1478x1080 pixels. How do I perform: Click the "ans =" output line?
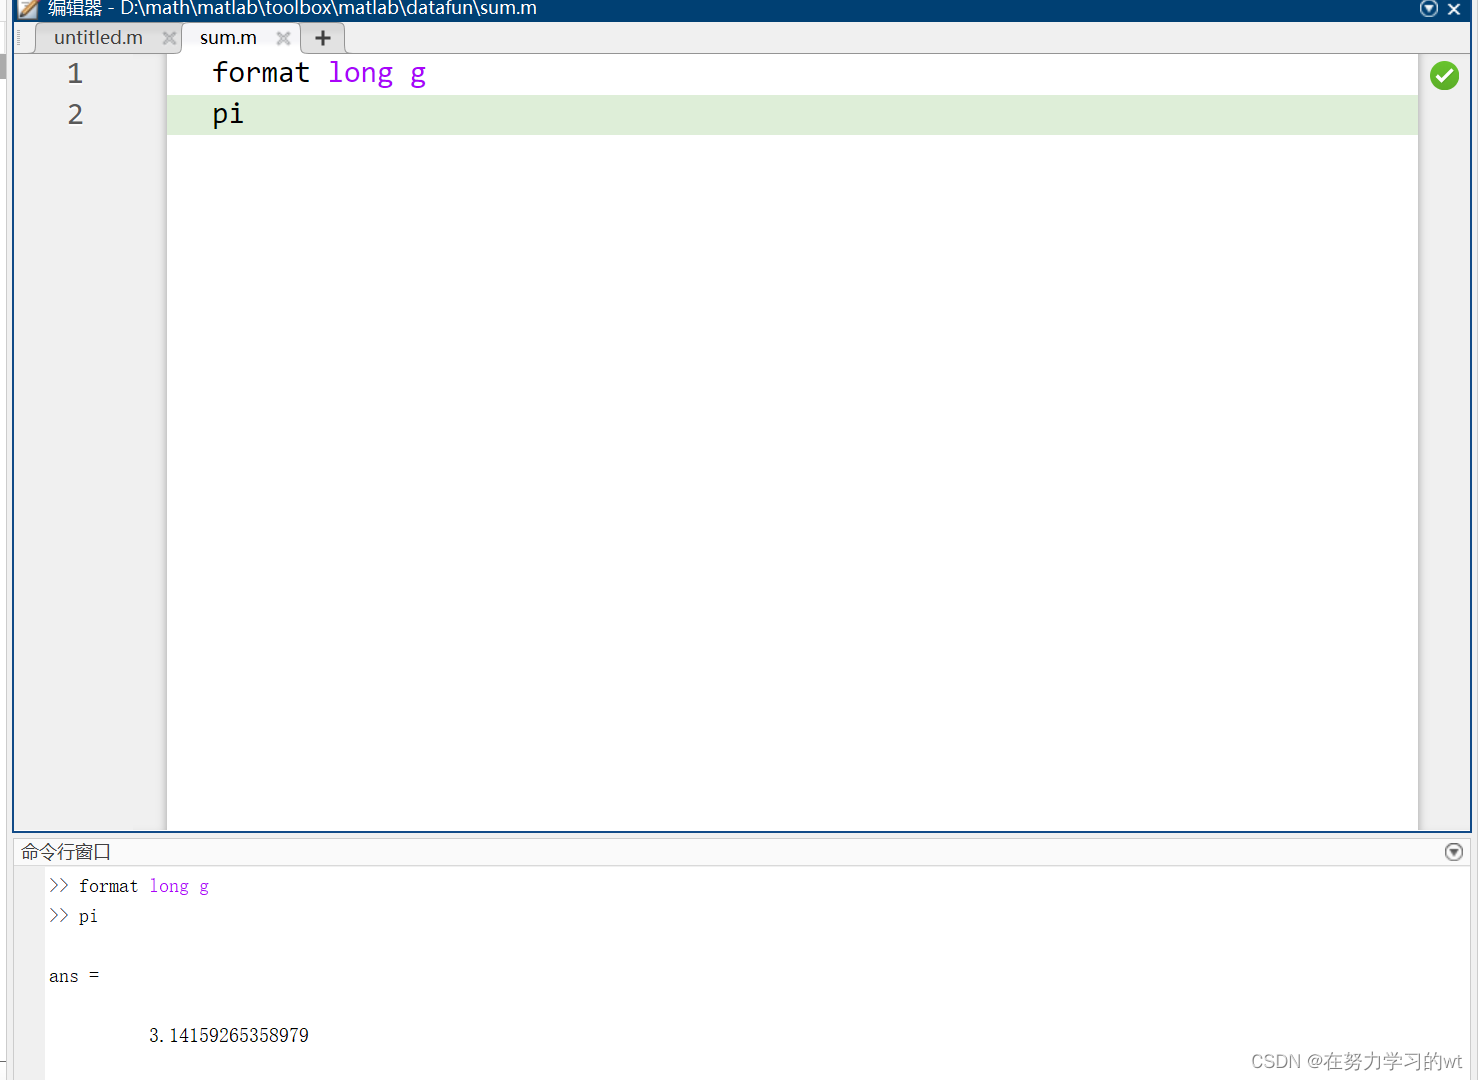click(x=74, y=976)
